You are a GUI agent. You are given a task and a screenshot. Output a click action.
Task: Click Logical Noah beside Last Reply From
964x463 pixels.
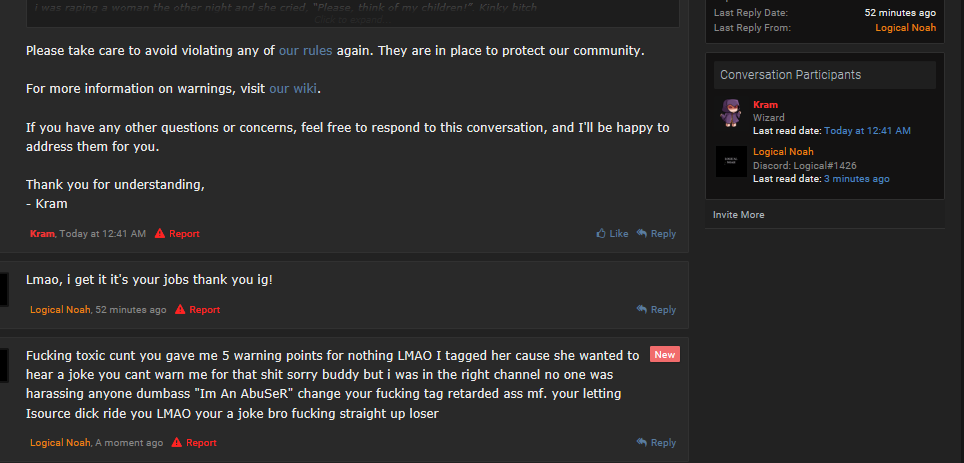pos(905,28)
